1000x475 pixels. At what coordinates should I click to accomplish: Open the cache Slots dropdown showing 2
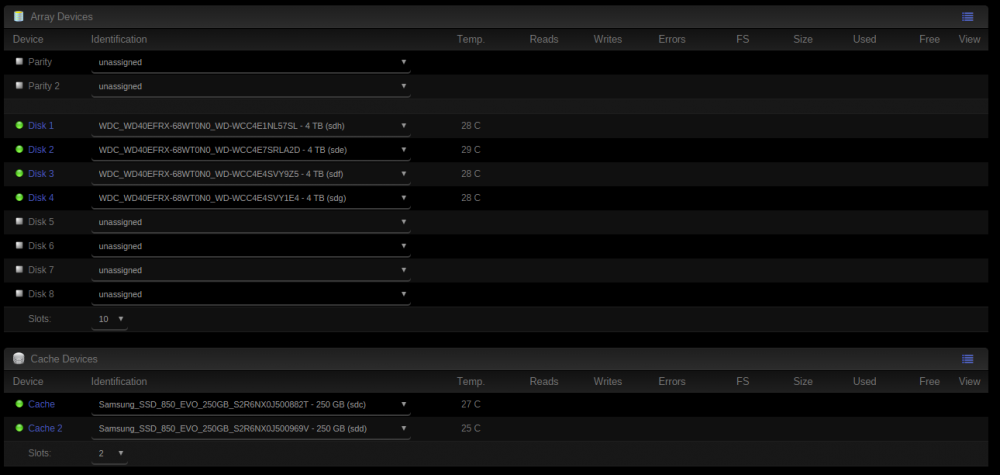click(x=109, y=453)
